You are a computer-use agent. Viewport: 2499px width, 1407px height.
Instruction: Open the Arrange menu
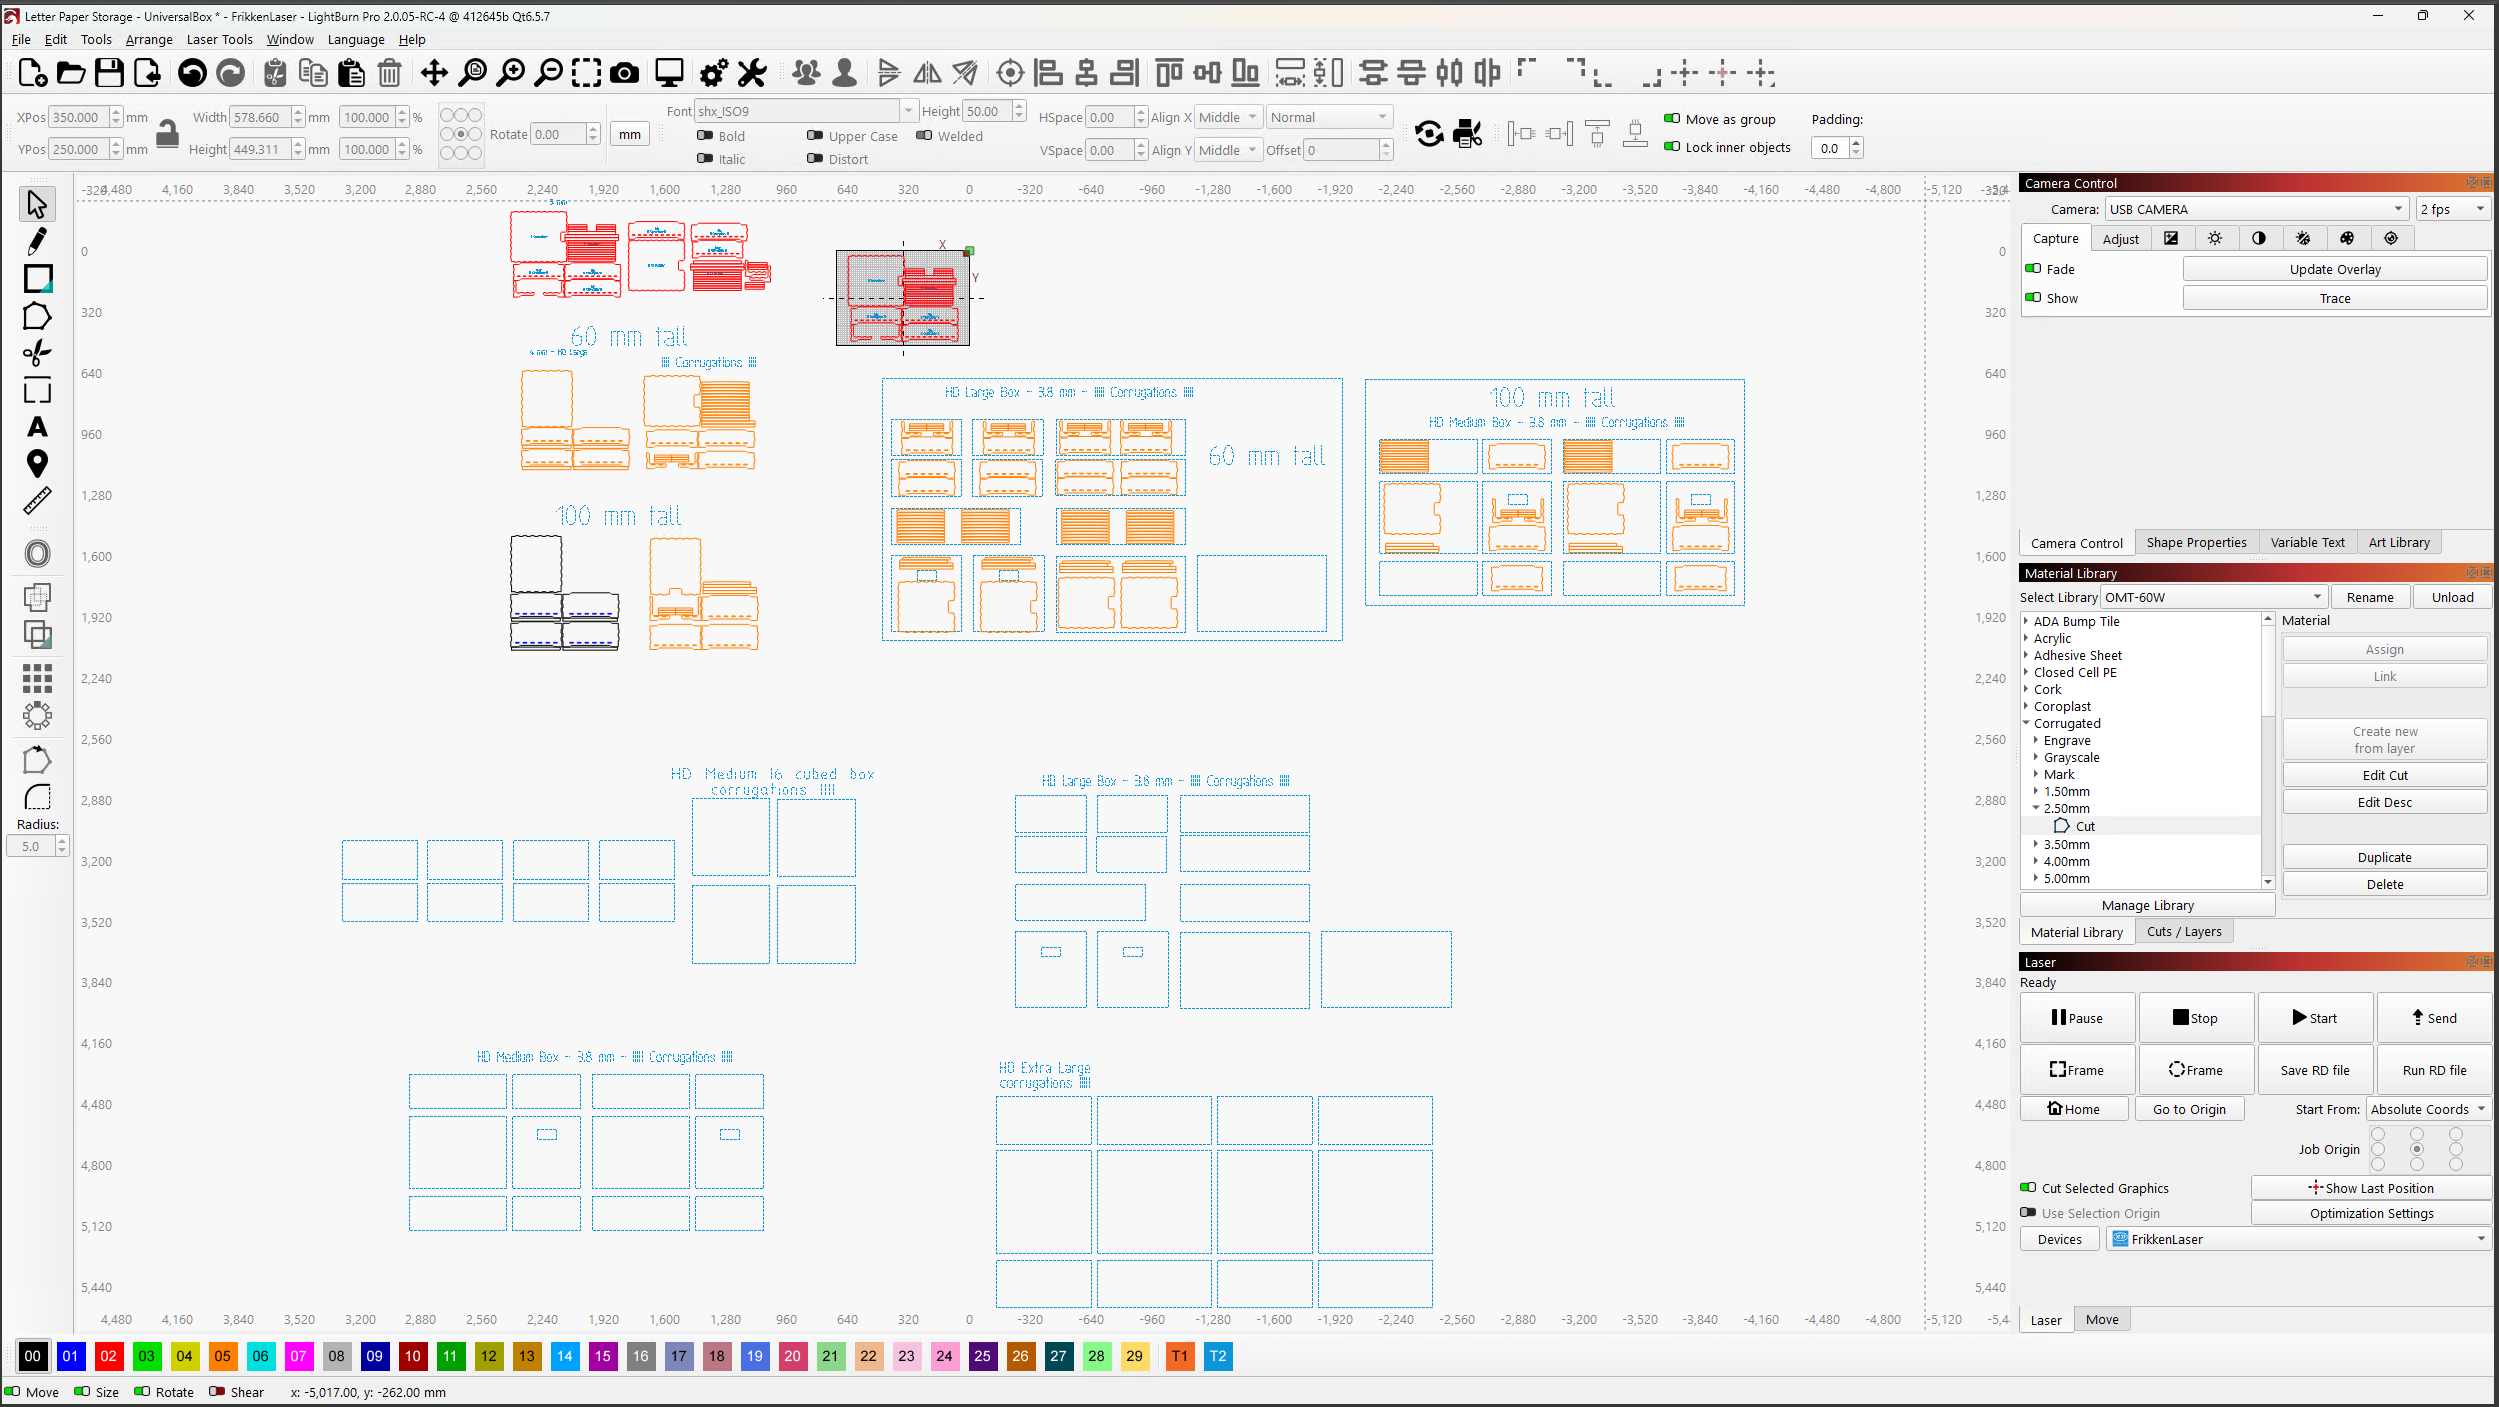(x=148, y=39)
